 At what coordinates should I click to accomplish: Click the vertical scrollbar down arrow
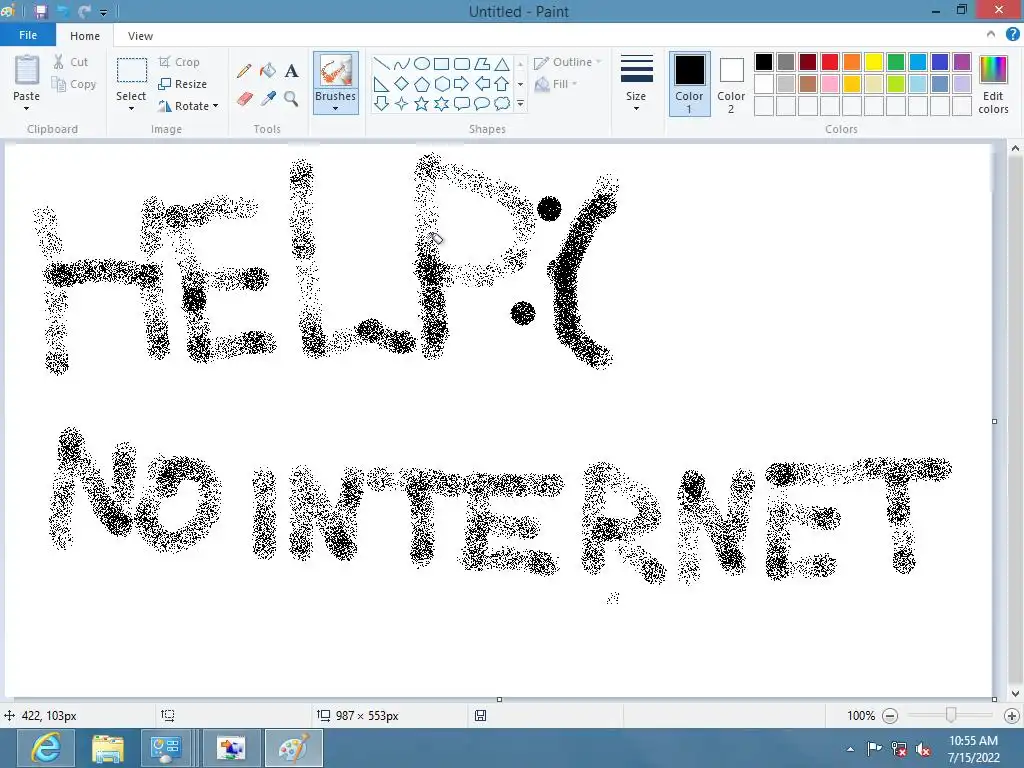1015,694
